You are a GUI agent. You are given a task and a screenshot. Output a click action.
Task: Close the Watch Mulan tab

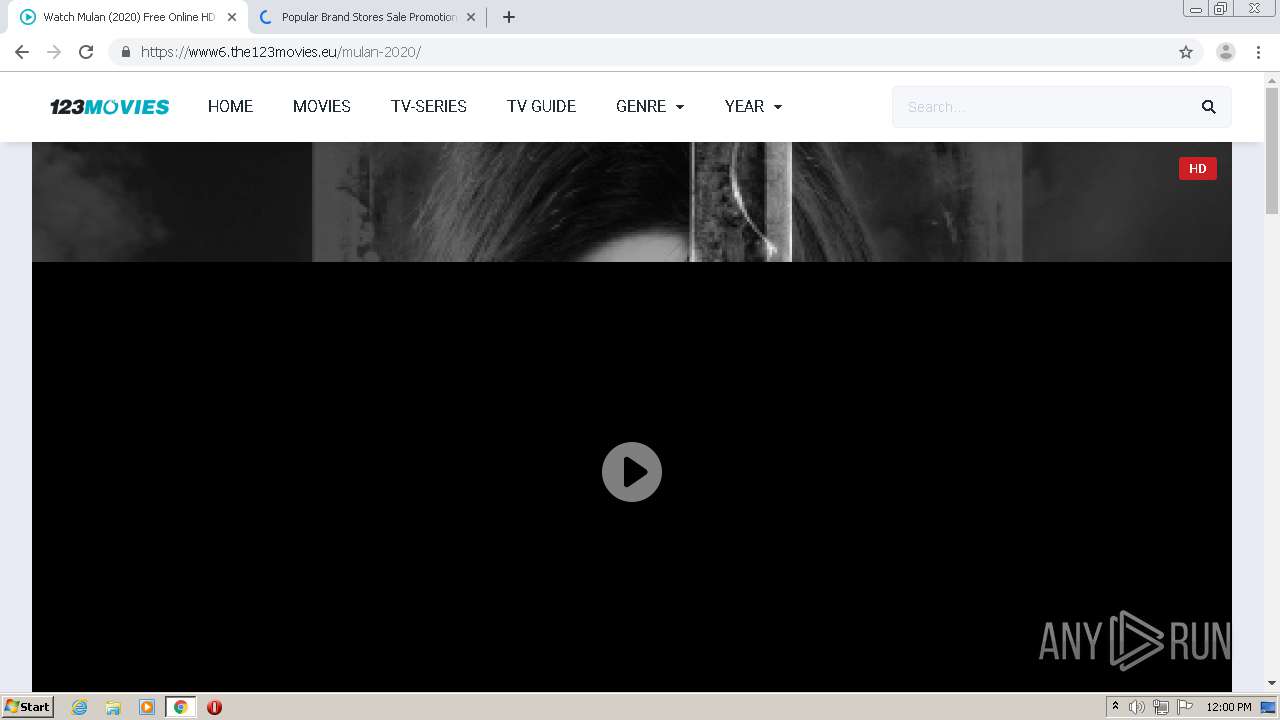point(232,17)
